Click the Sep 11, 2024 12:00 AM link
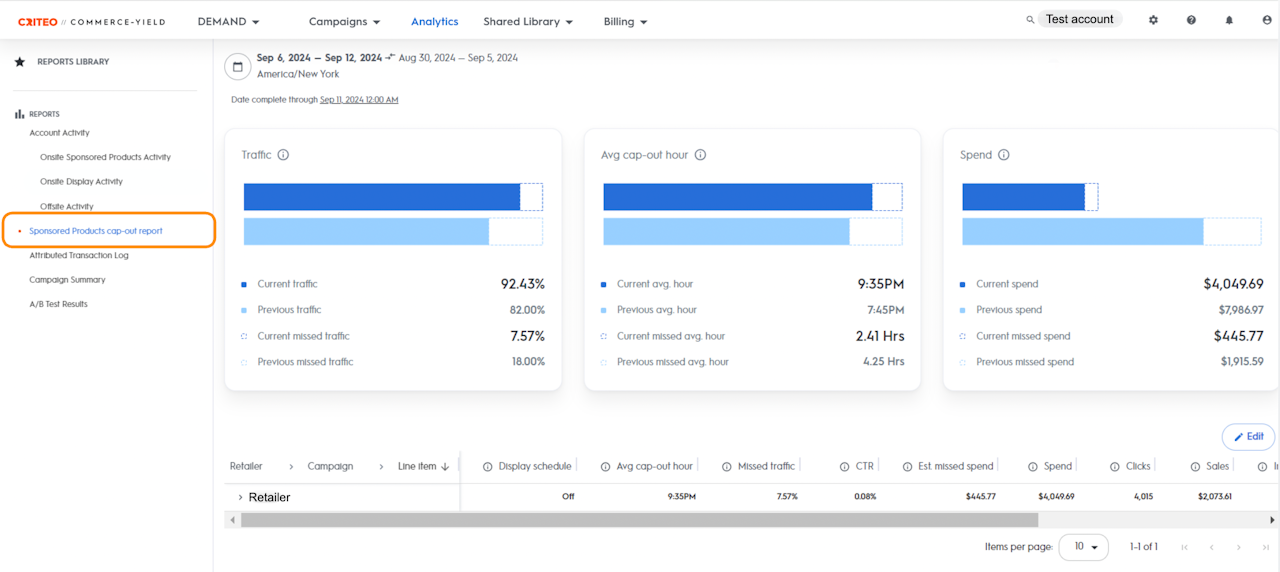 coord(359,100)
